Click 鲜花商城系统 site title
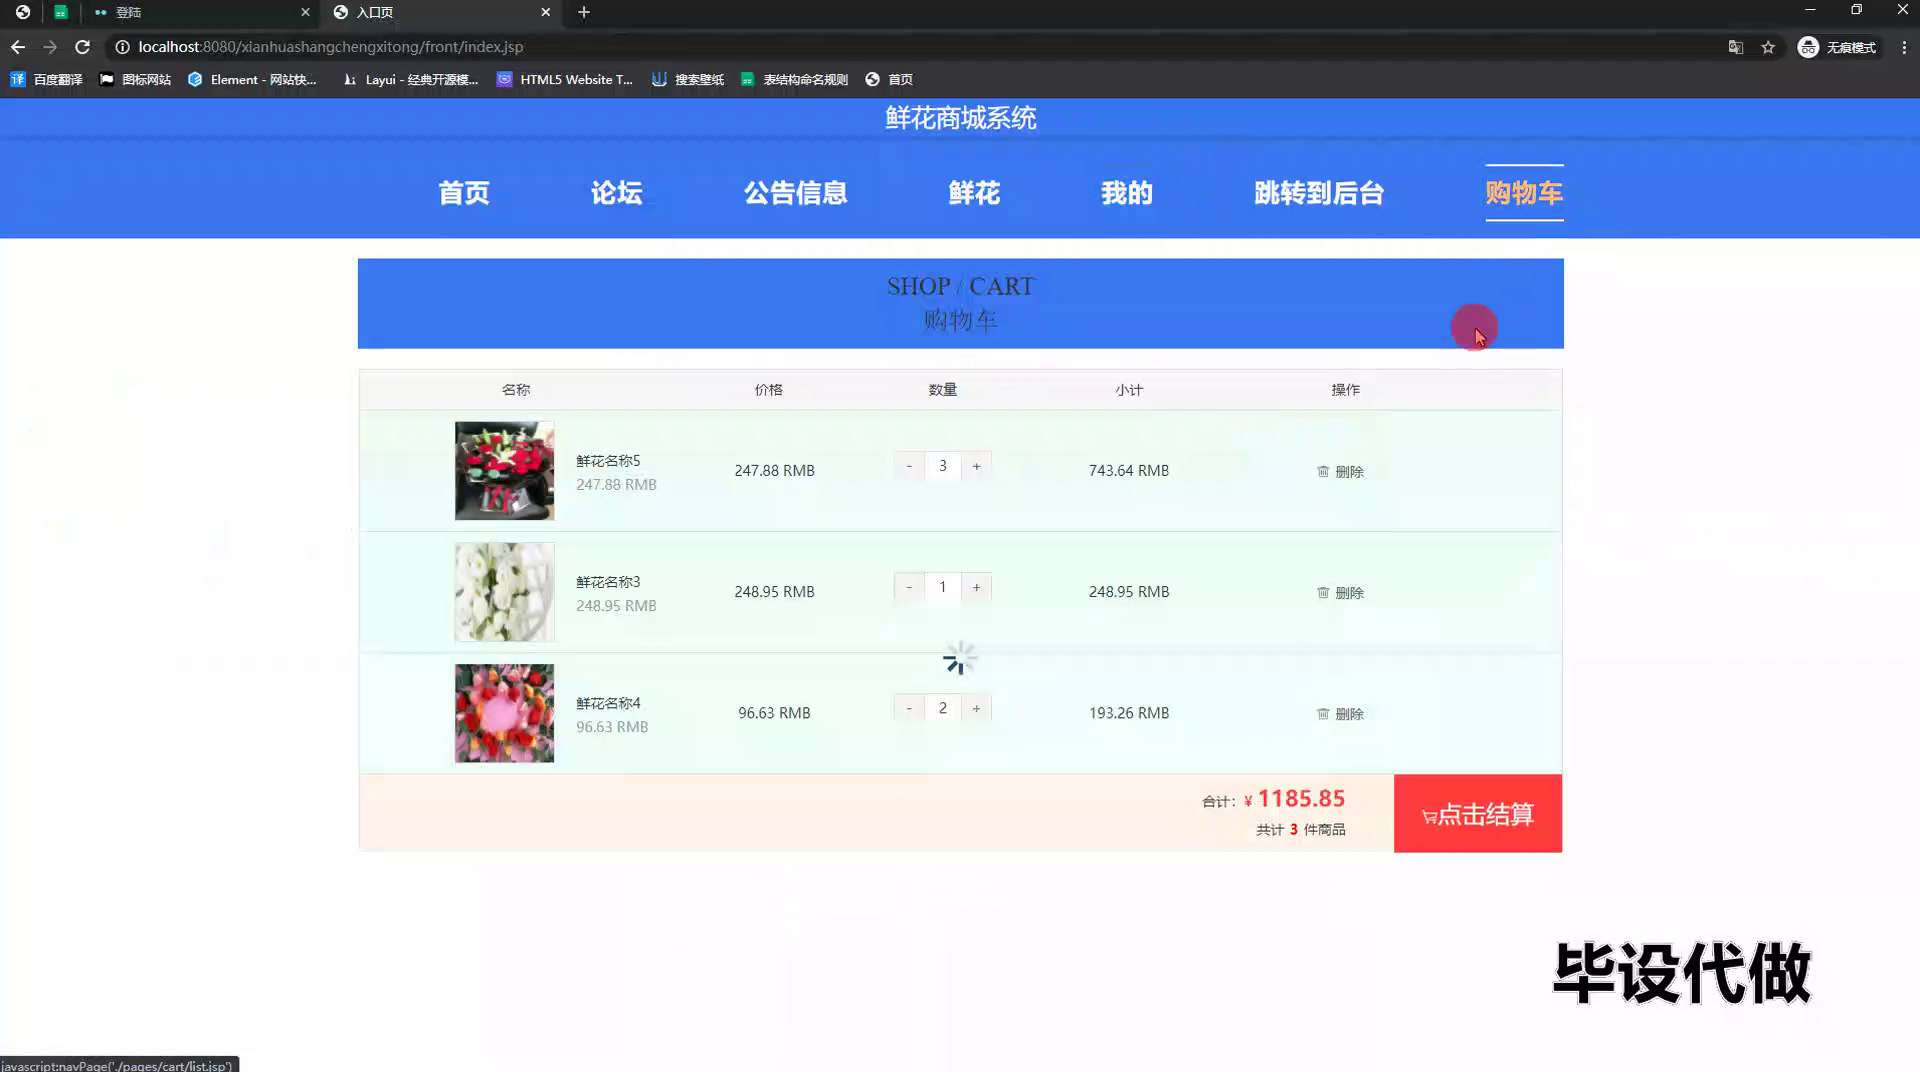Screen dimensions: 1920x1072 coord(960,118)
